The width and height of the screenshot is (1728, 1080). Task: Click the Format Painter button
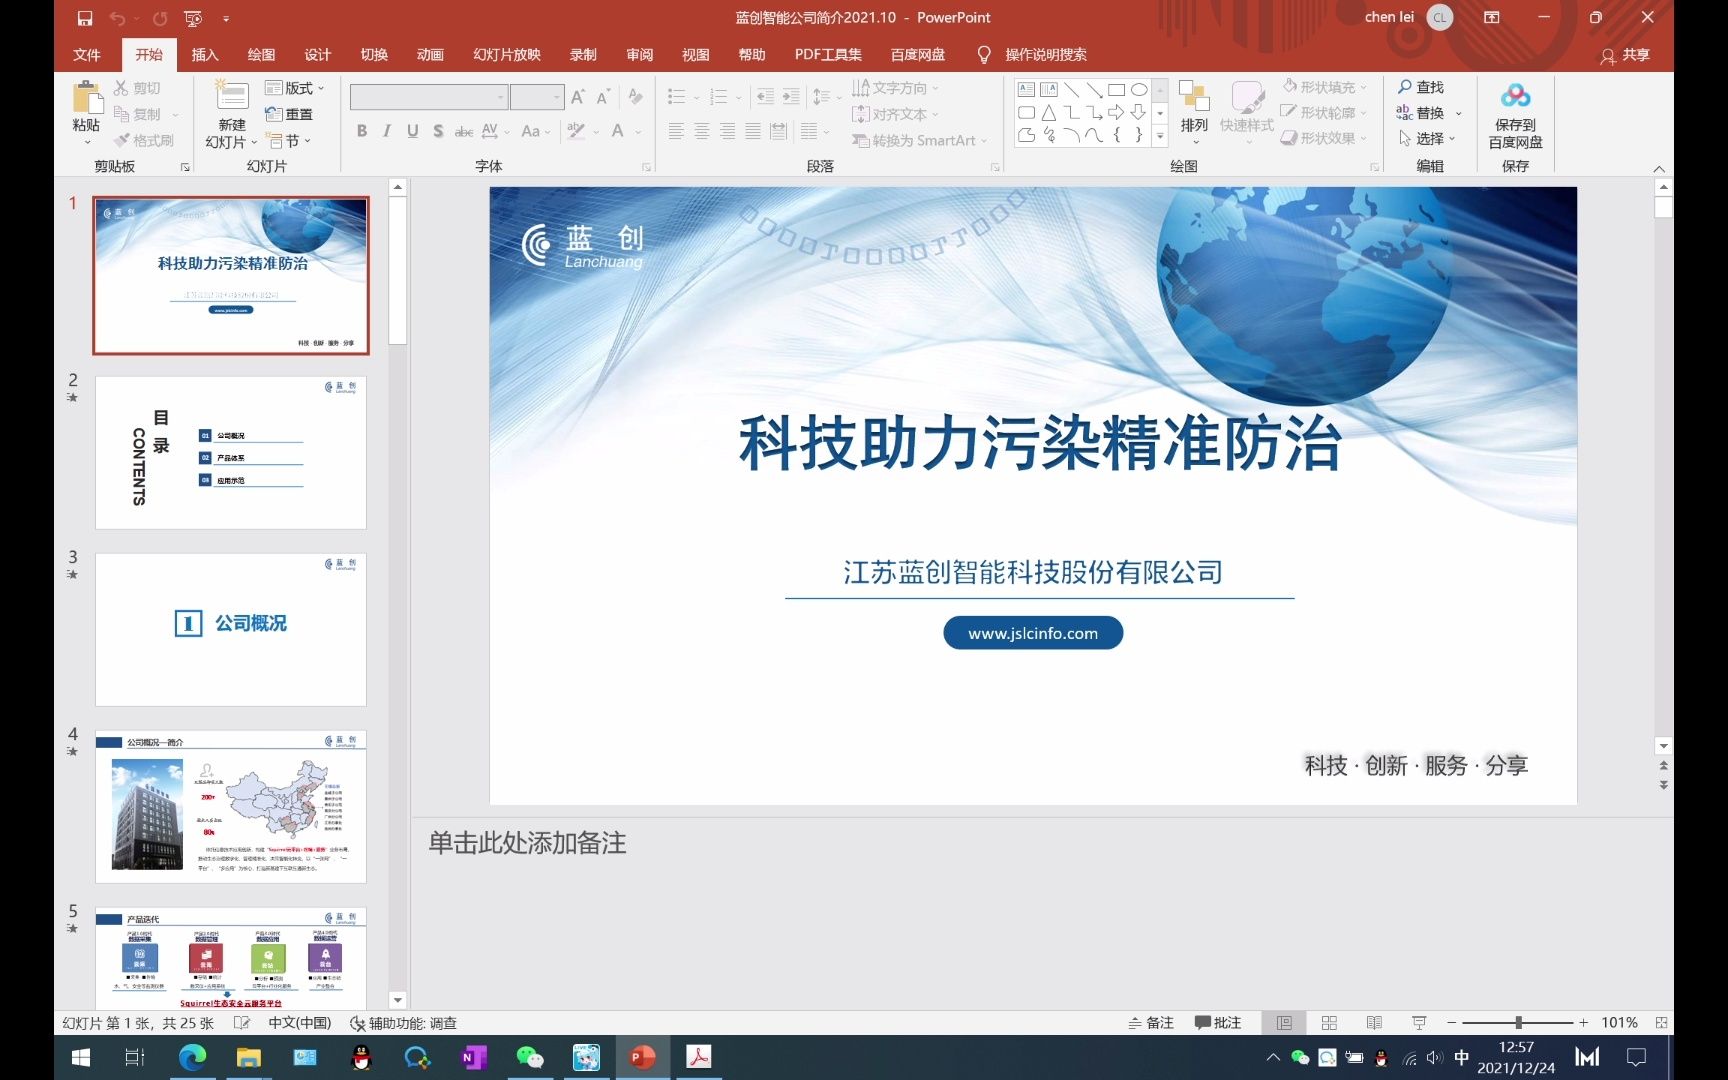click(143, 141)
